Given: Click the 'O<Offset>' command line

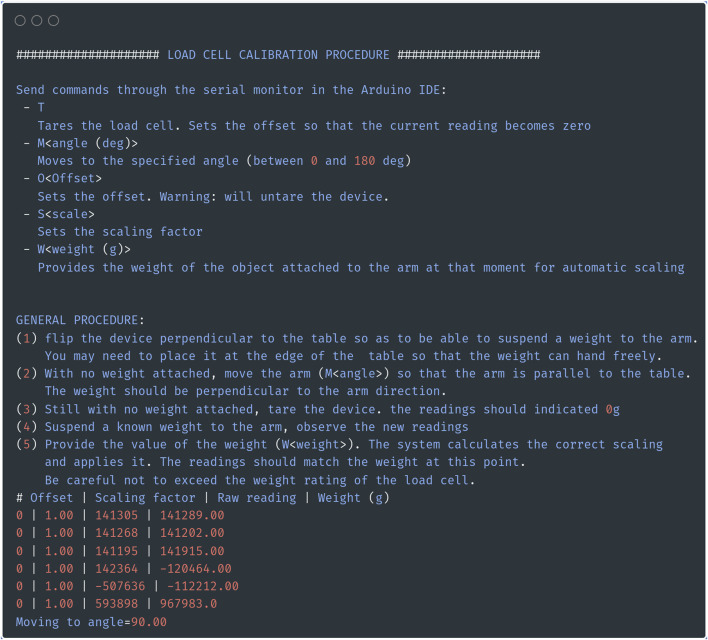Looking at the screenshot, I should pyautogui.click(x=70, y=178).
